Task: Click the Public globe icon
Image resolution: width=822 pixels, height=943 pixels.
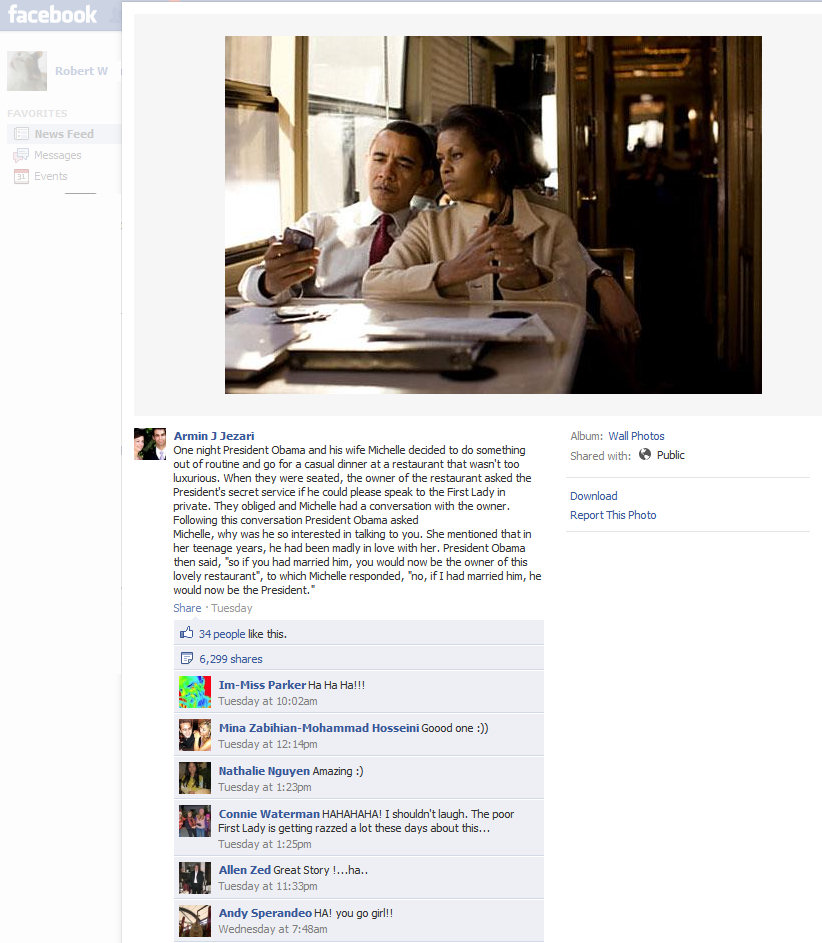Action: 645,455
